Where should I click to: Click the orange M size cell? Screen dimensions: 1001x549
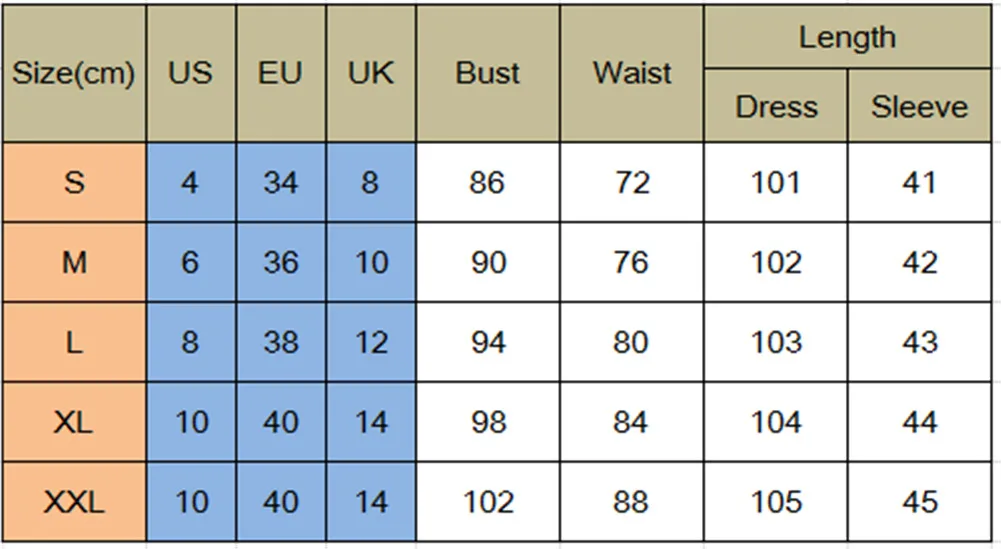[74, 262]
